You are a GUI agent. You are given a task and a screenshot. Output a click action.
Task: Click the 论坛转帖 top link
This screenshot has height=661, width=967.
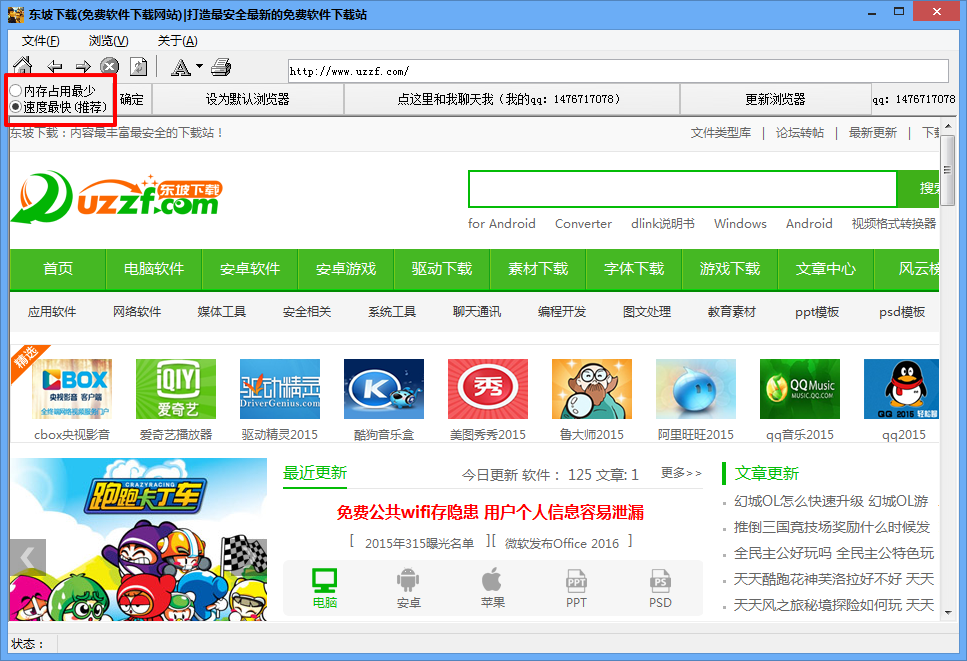click(x=799, y=133)
